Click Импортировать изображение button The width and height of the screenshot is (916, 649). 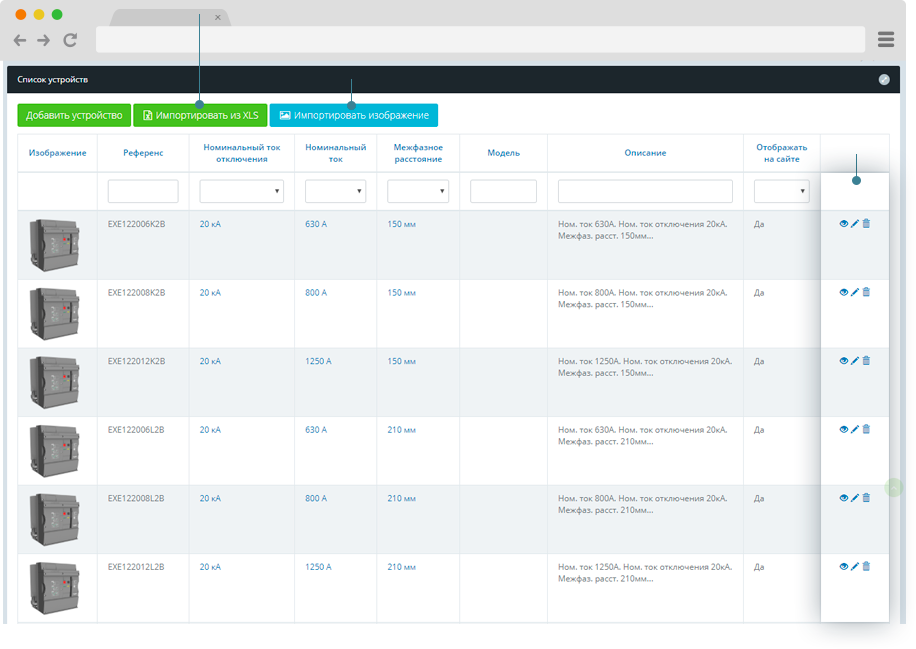pyautogui.click(x=353, y=115)
